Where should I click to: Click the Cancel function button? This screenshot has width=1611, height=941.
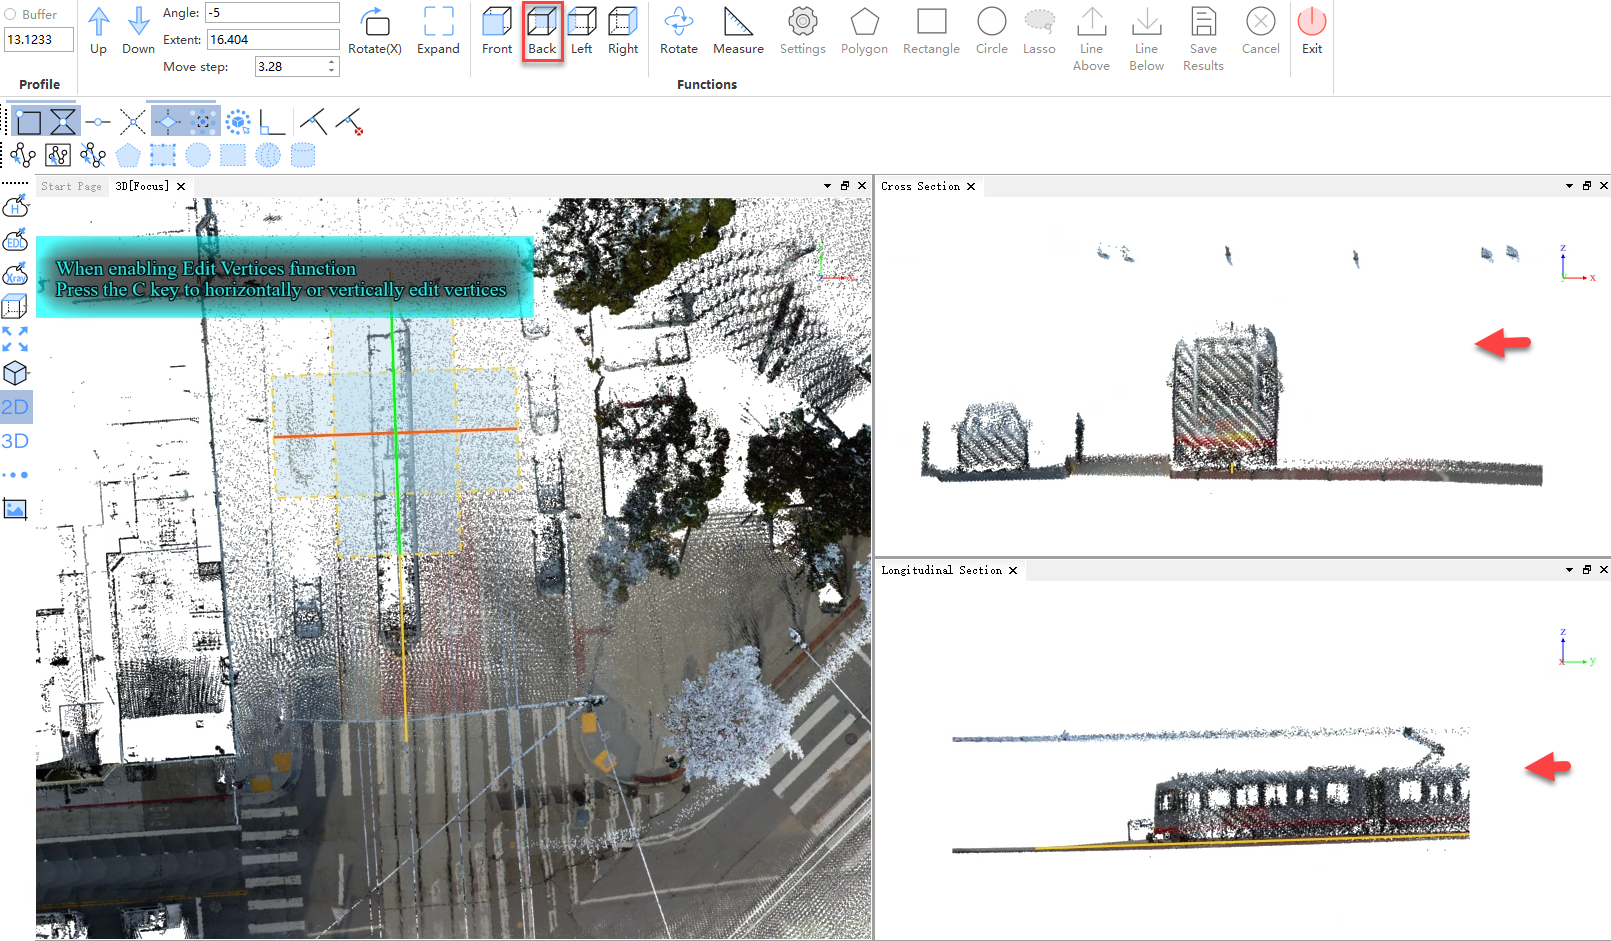pos(1260,31)
